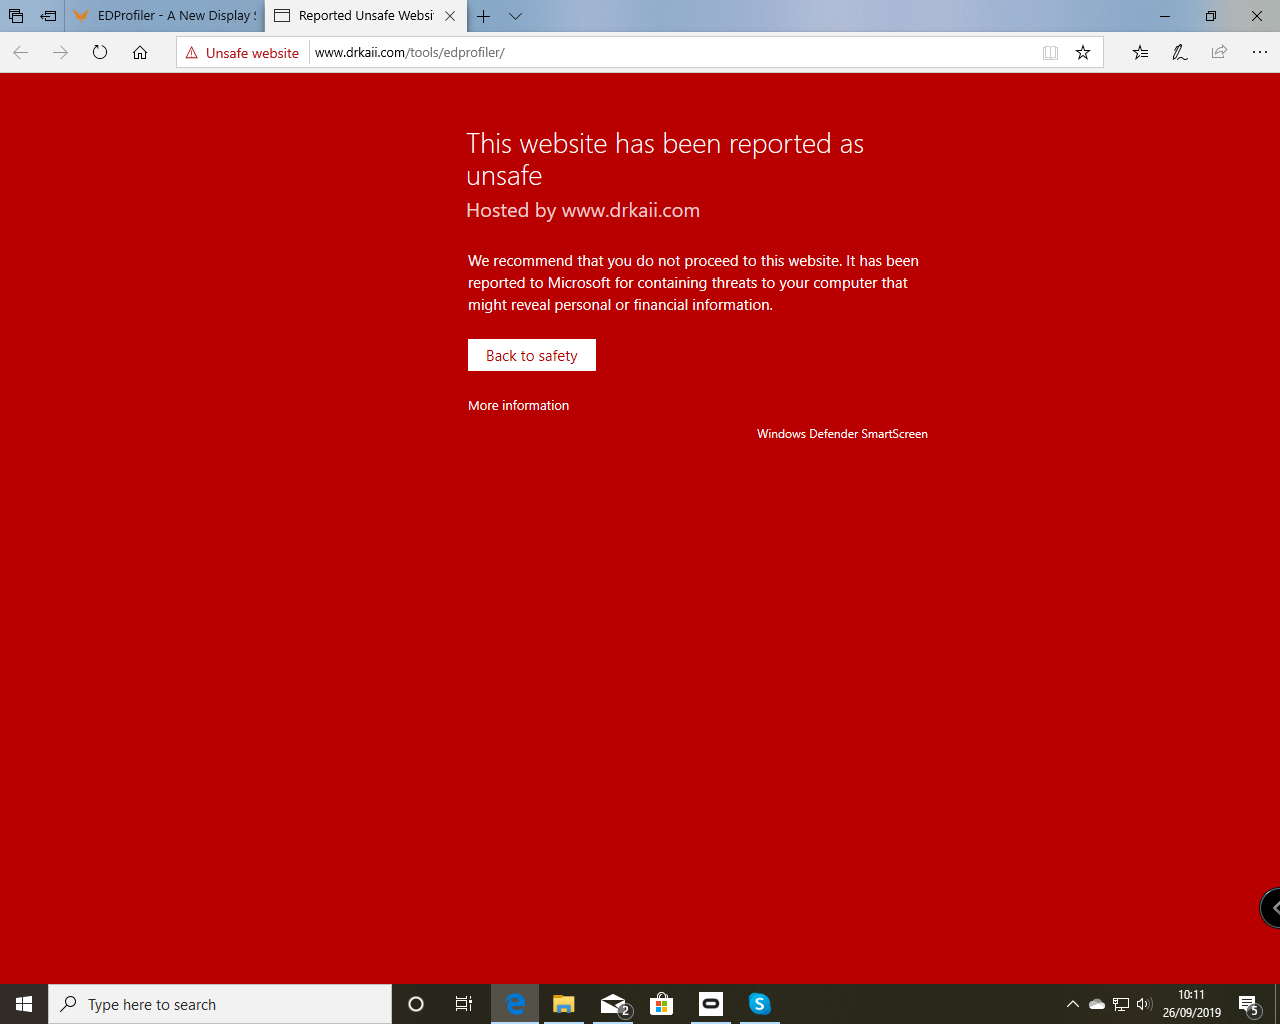This screenshot has height=1024, width=1280.
Task: Switch to the EDProfiler tab
Action: click(x=165, y=16)
